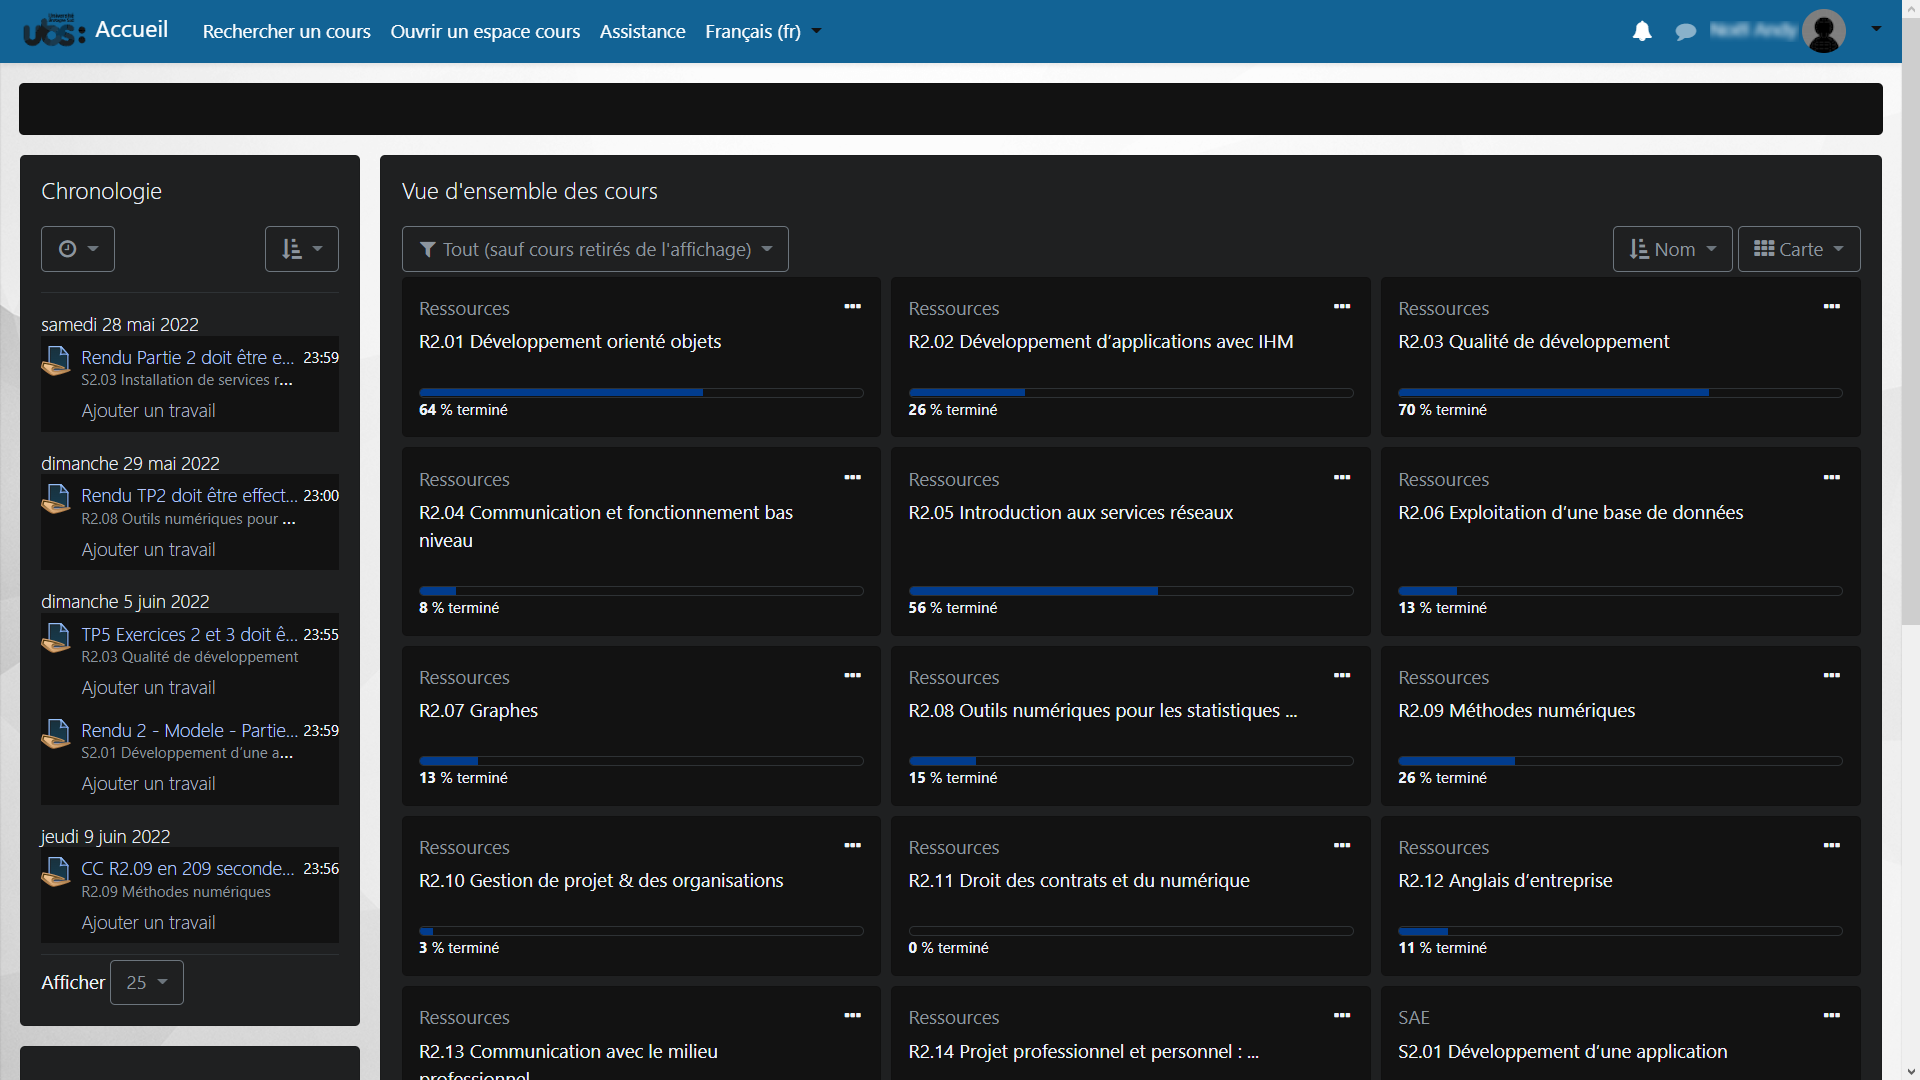This screenshot has width=1920, height=1080.
Task: Open the notifications bell icon
Action: tap(1642, 32)
